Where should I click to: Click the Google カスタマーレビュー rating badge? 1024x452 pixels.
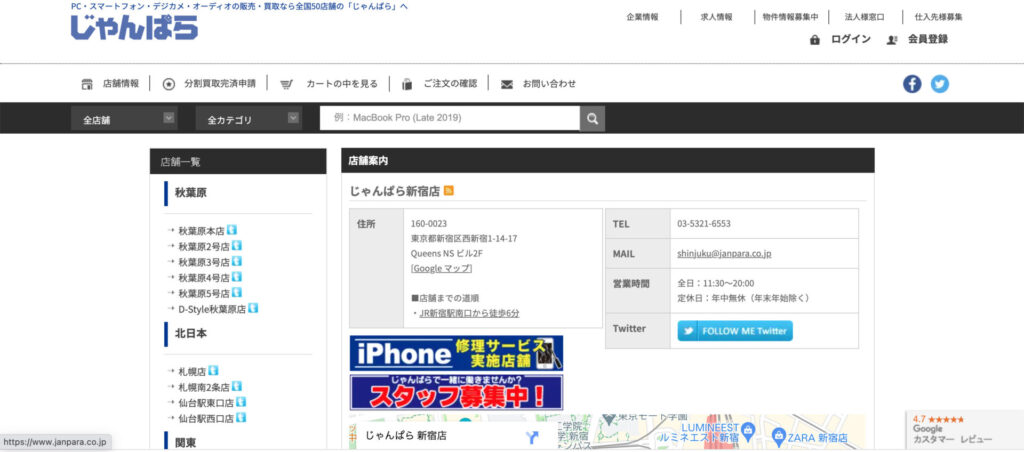(964, 430)
